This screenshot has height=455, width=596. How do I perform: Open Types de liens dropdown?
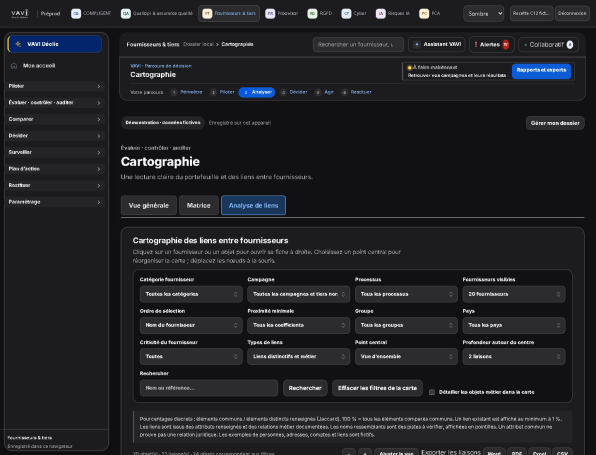pos(299,357)
